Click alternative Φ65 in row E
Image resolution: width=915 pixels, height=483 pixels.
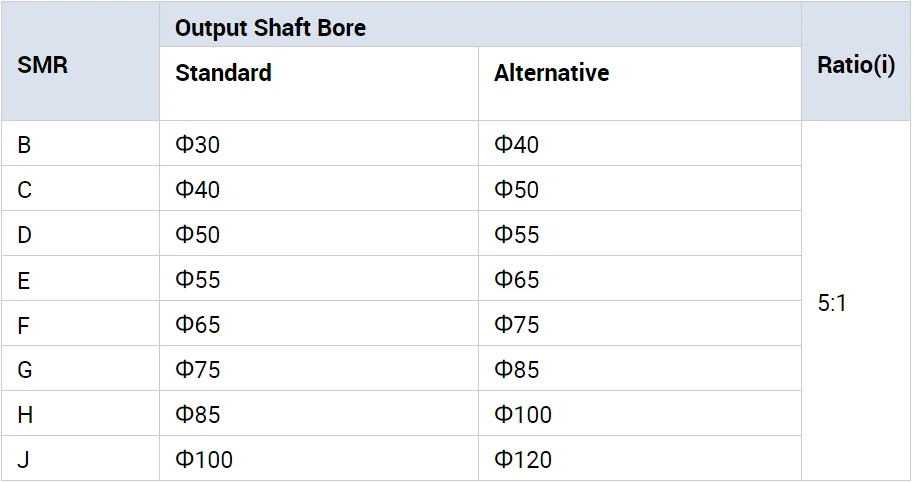640,278
